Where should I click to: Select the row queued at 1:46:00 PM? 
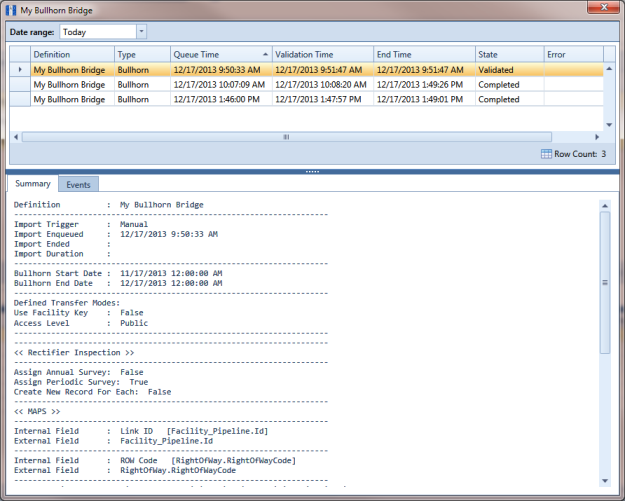(307, 99)
